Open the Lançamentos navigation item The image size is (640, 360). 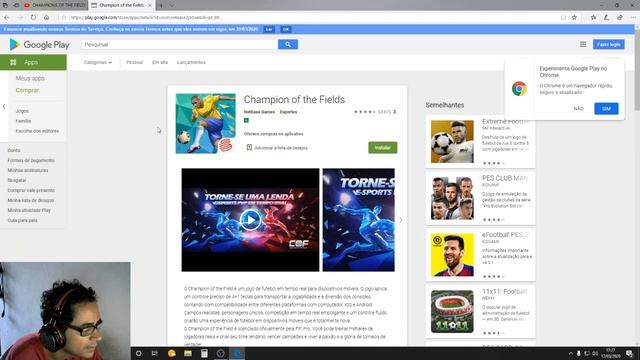coord(191,62)
